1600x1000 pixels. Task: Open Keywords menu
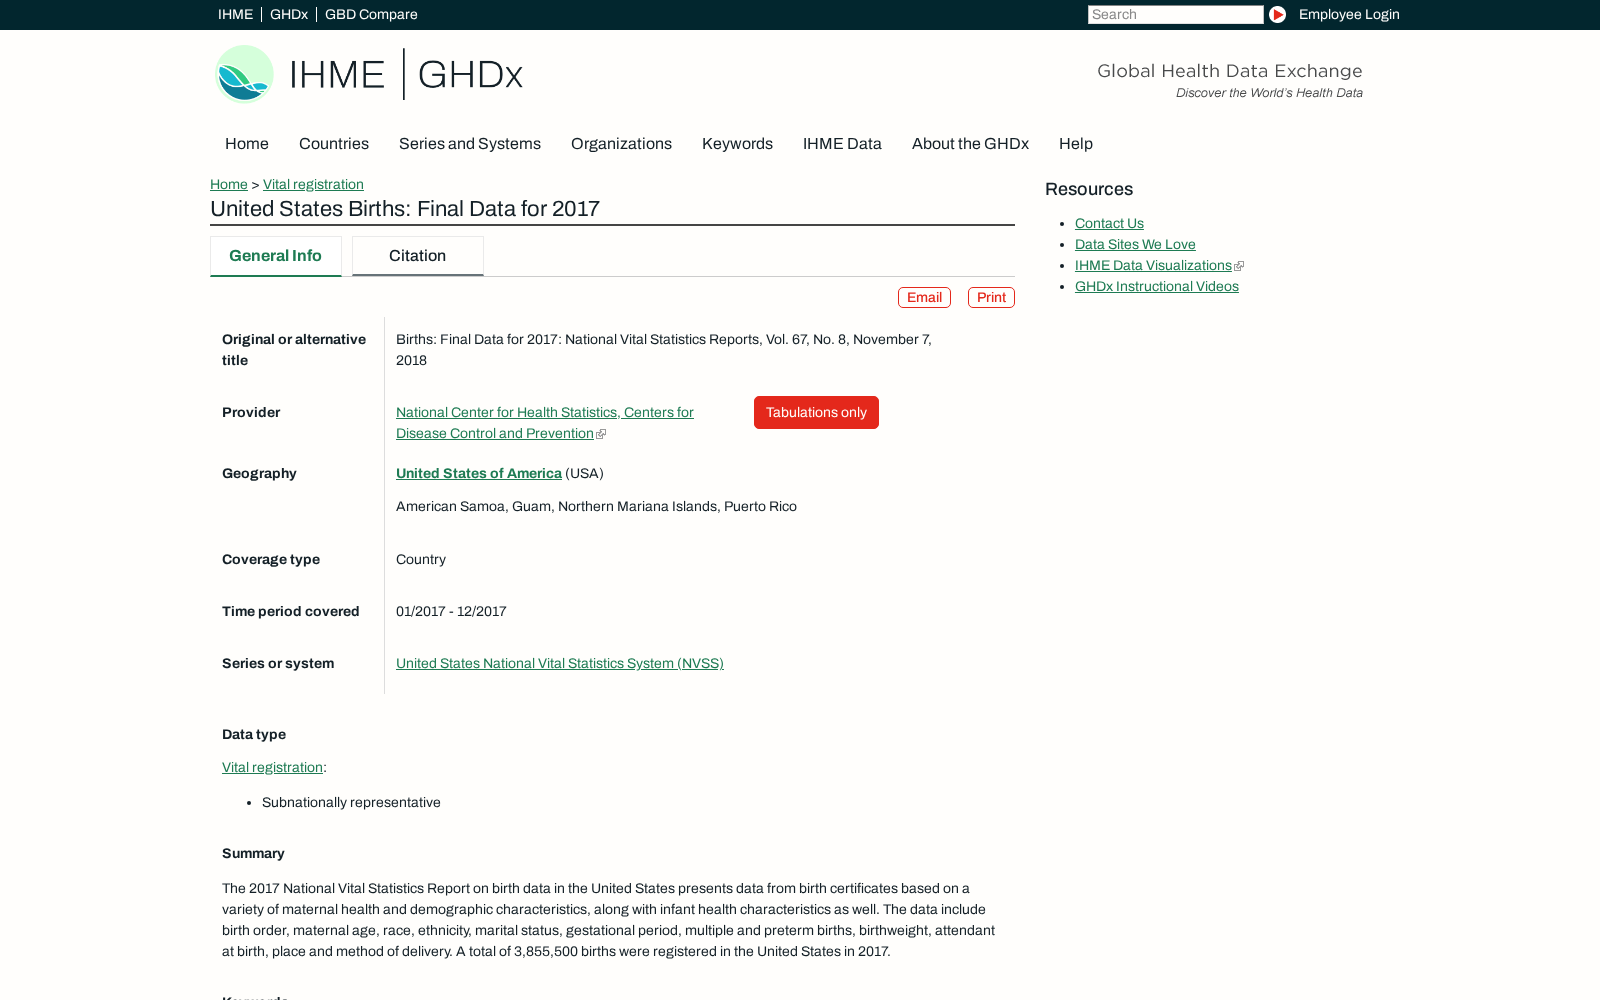pos(737,143)
